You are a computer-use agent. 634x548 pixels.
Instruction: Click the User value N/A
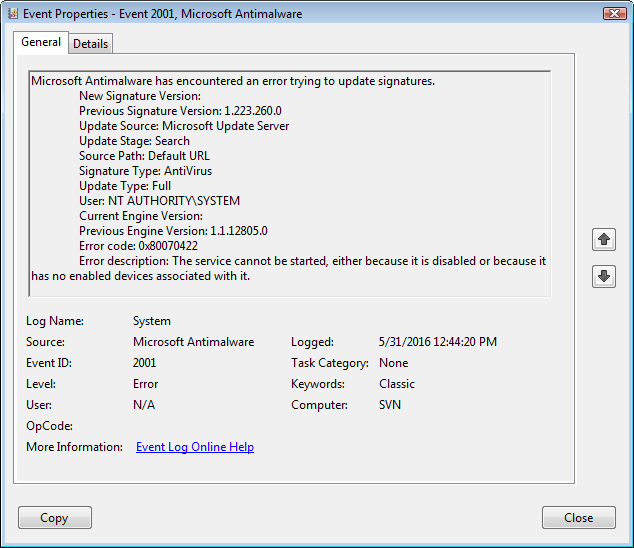click(x=144, y=405)
